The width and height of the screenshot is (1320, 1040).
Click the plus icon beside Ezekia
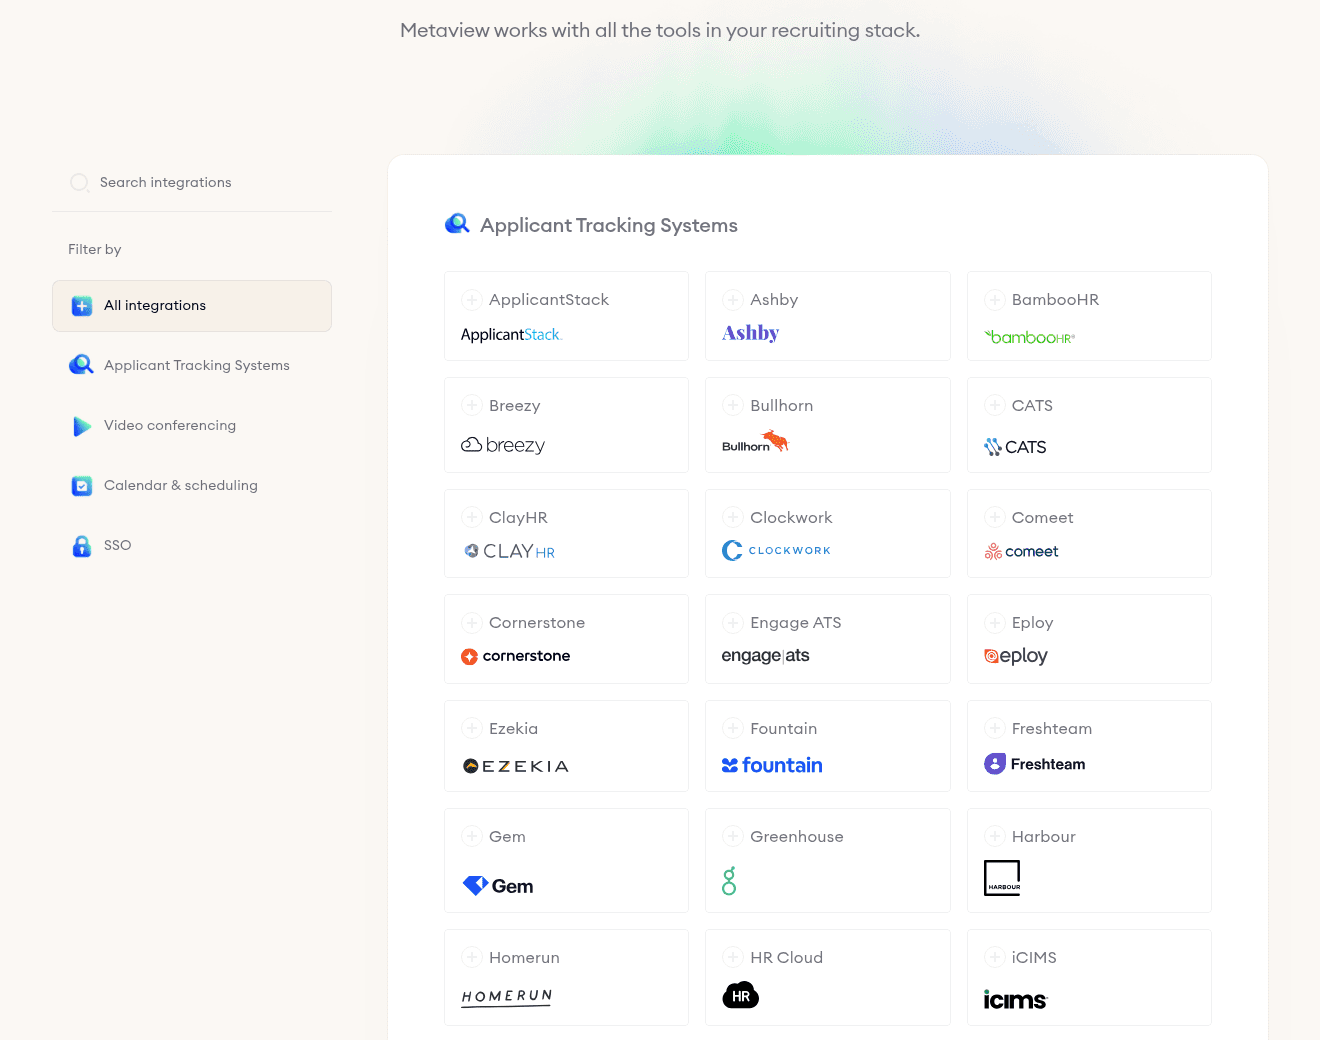471,729
